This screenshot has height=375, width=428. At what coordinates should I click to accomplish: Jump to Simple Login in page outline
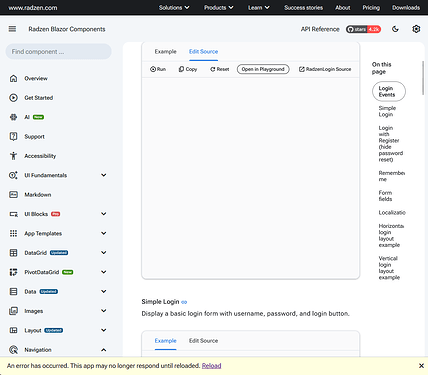tap(387, 111)
